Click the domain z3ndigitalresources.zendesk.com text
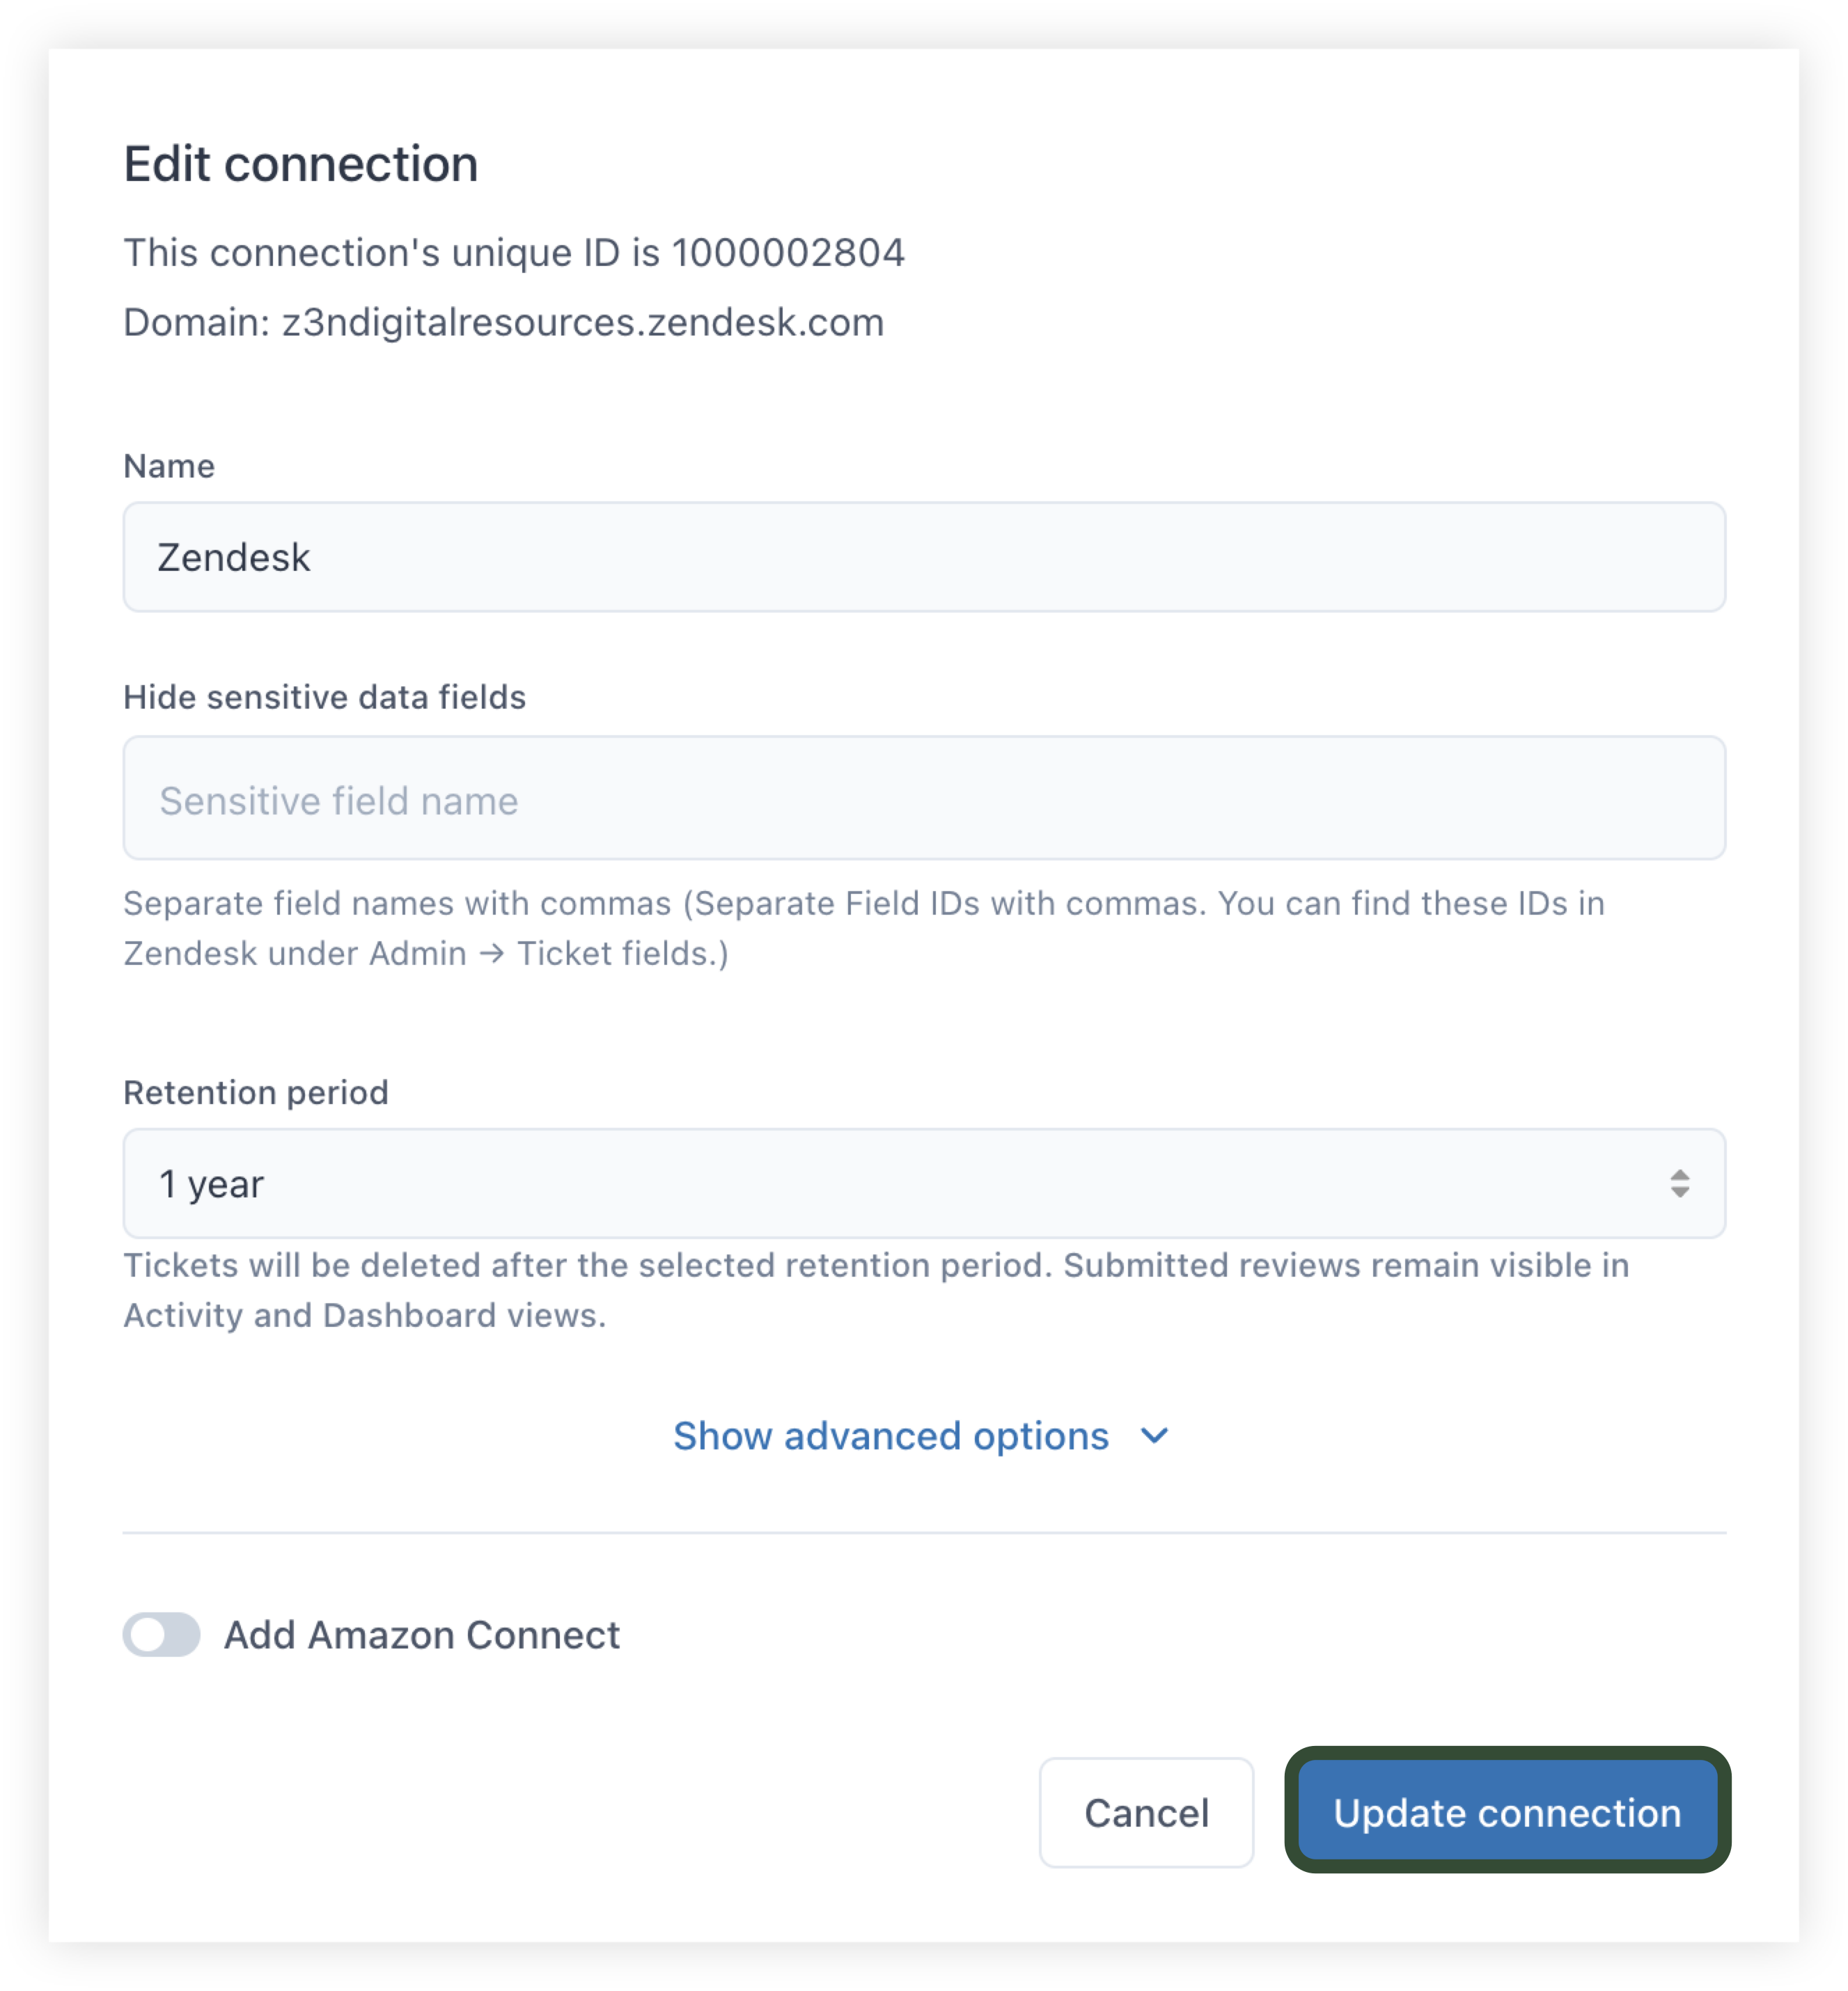 point(503,322)
